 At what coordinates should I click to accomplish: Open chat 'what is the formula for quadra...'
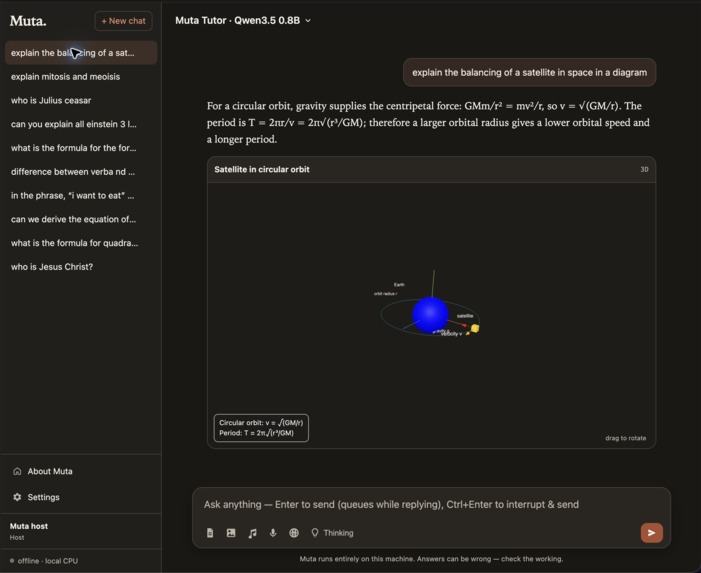click(81, 243)
